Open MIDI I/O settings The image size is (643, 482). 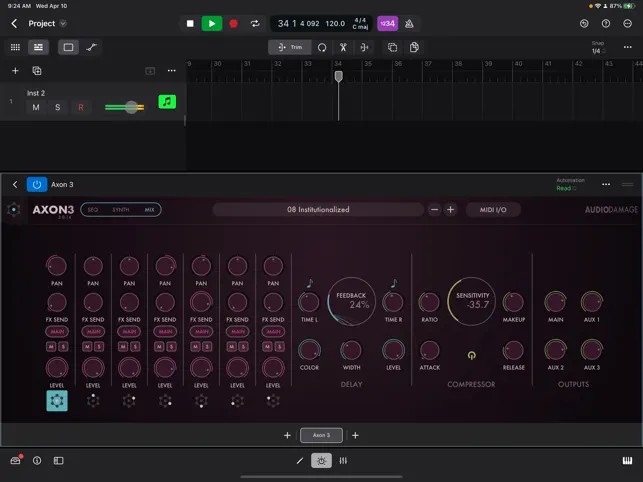pyautogui.click(x=493, y=210)
